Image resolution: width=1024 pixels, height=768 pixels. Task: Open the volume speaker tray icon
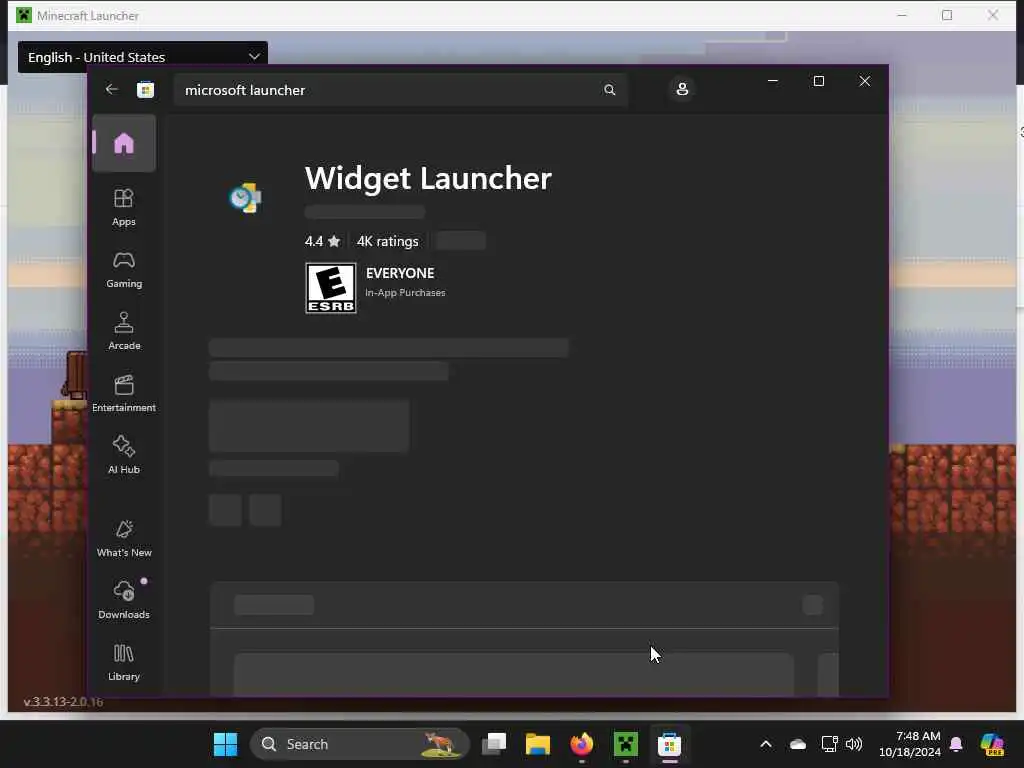854,744
